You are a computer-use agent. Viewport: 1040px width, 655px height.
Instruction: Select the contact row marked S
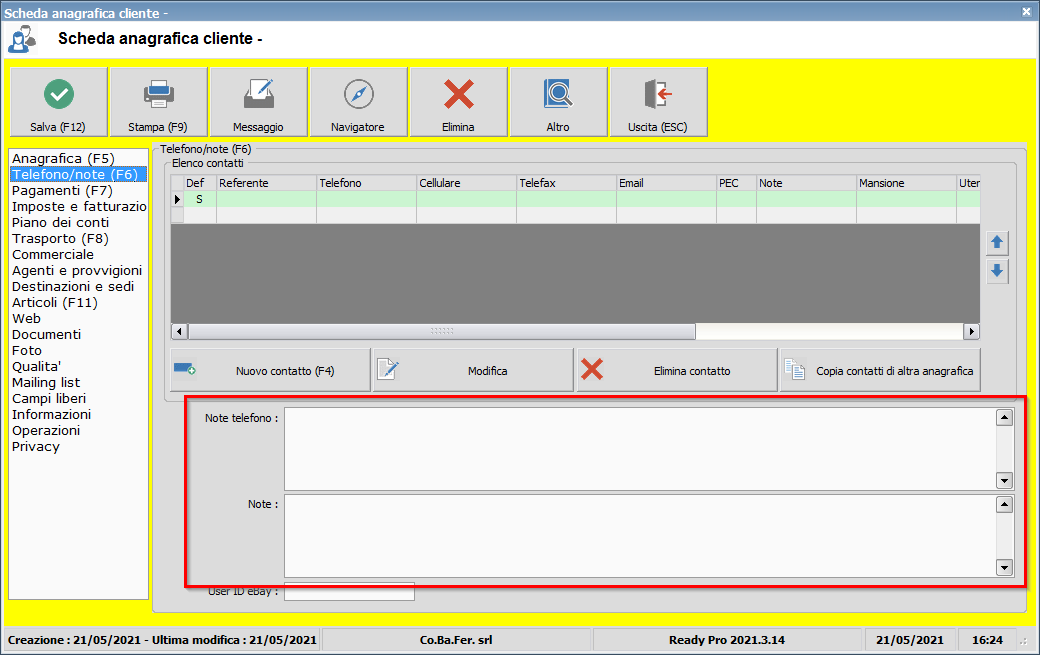coord(575,199)
